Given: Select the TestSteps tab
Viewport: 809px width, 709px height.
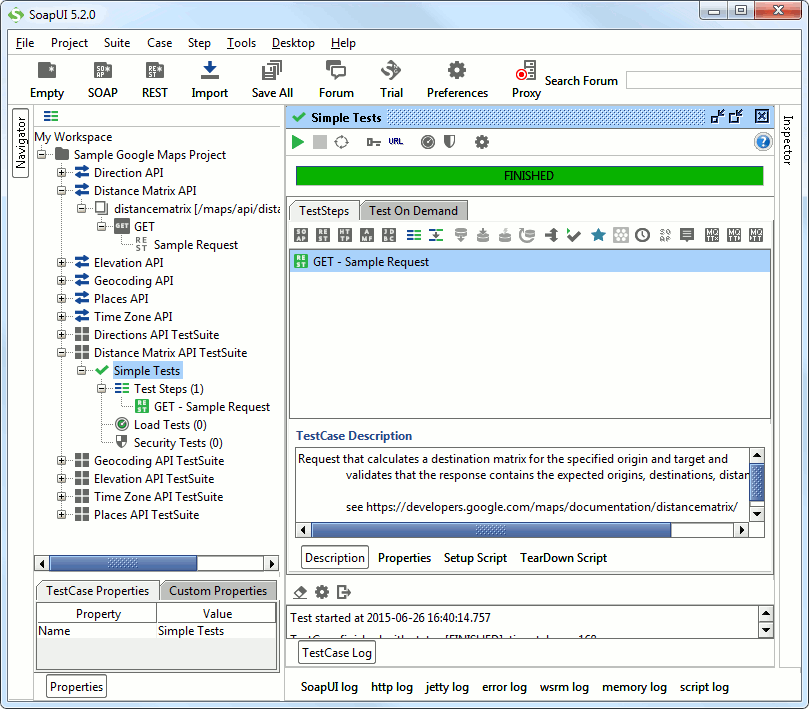Looking at the screenshot, I should pyautogui.click(x=324, y=211).
